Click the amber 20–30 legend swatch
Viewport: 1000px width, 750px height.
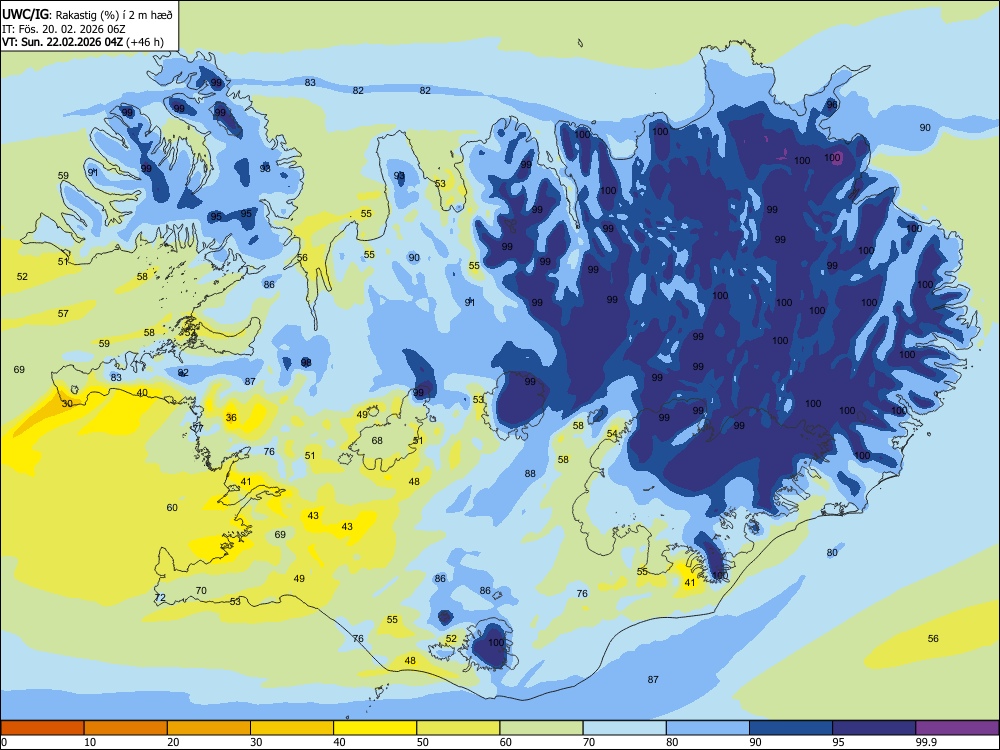point(209,728)
